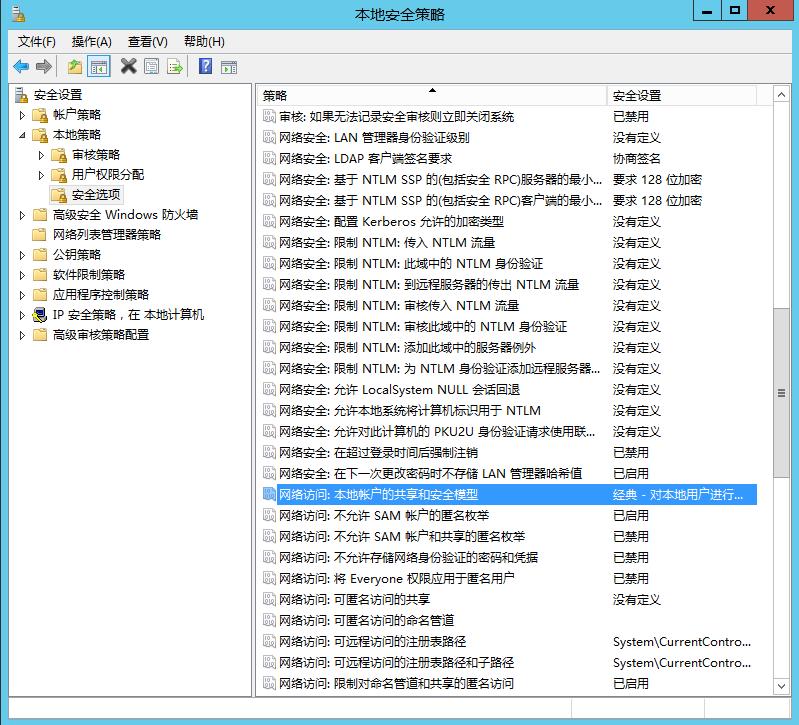The width and height of the screenshot is (799, 725).
Task: Click the 审核策略 folder icon
Action: click(59, 155)
